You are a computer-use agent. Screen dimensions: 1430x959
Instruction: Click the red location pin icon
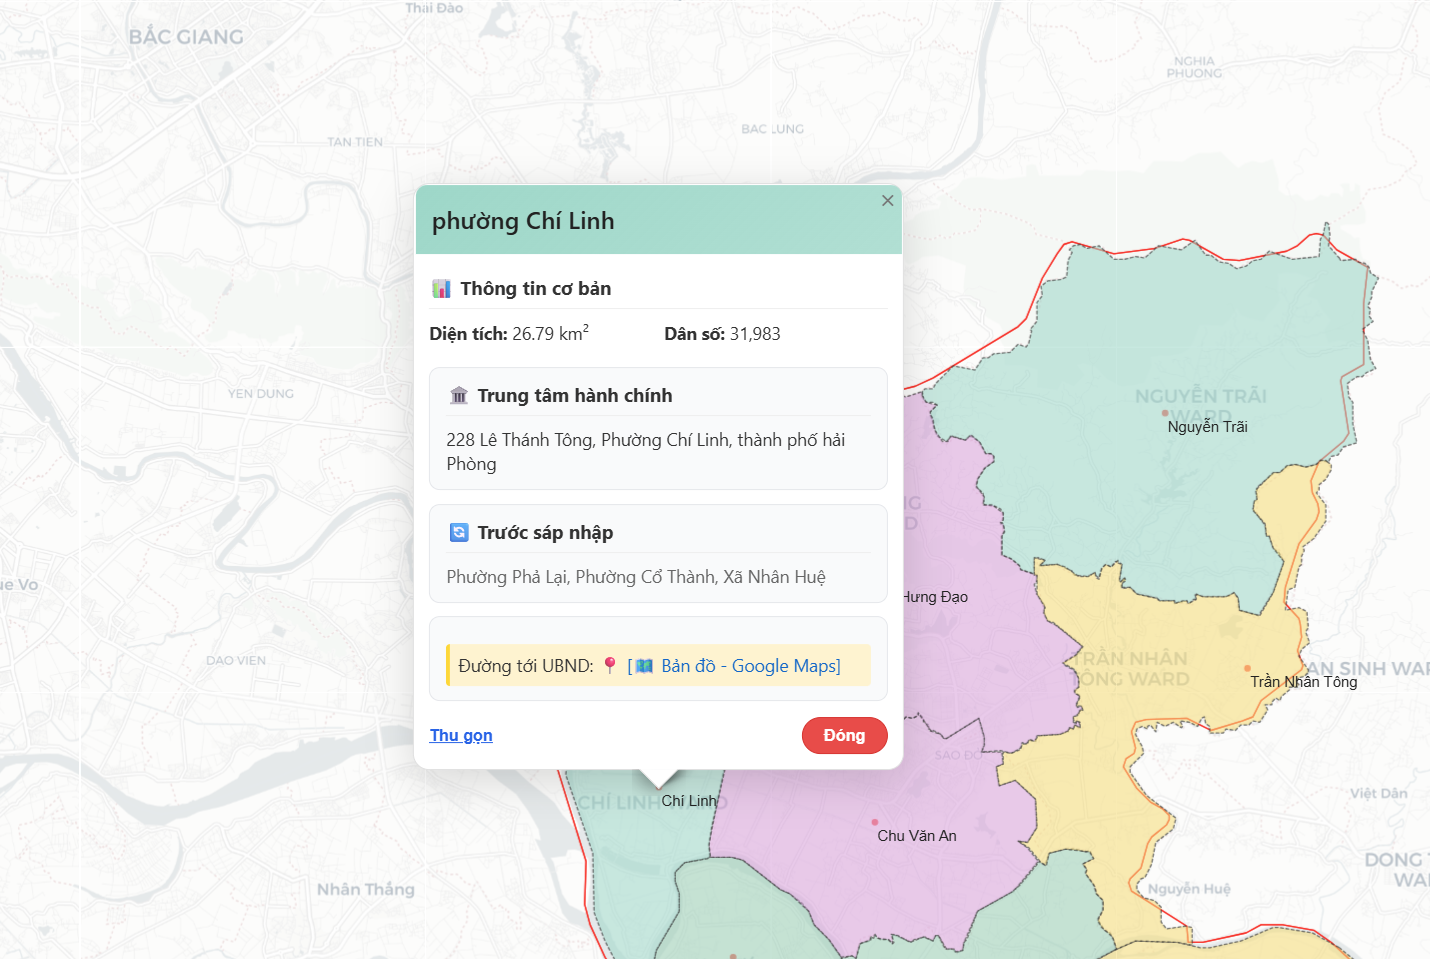click(610, 665)
